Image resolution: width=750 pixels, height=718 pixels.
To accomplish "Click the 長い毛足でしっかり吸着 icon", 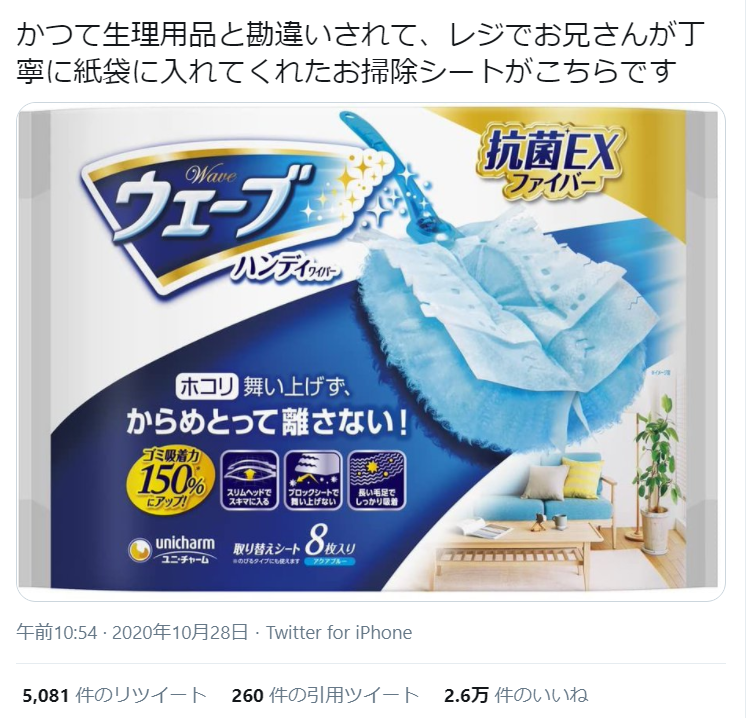I will point(377,480).
